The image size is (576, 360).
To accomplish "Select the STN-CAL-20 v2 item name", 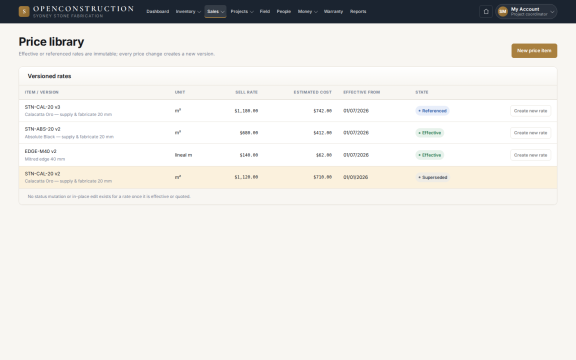I will pyautogui.click(x=42, y=174).
